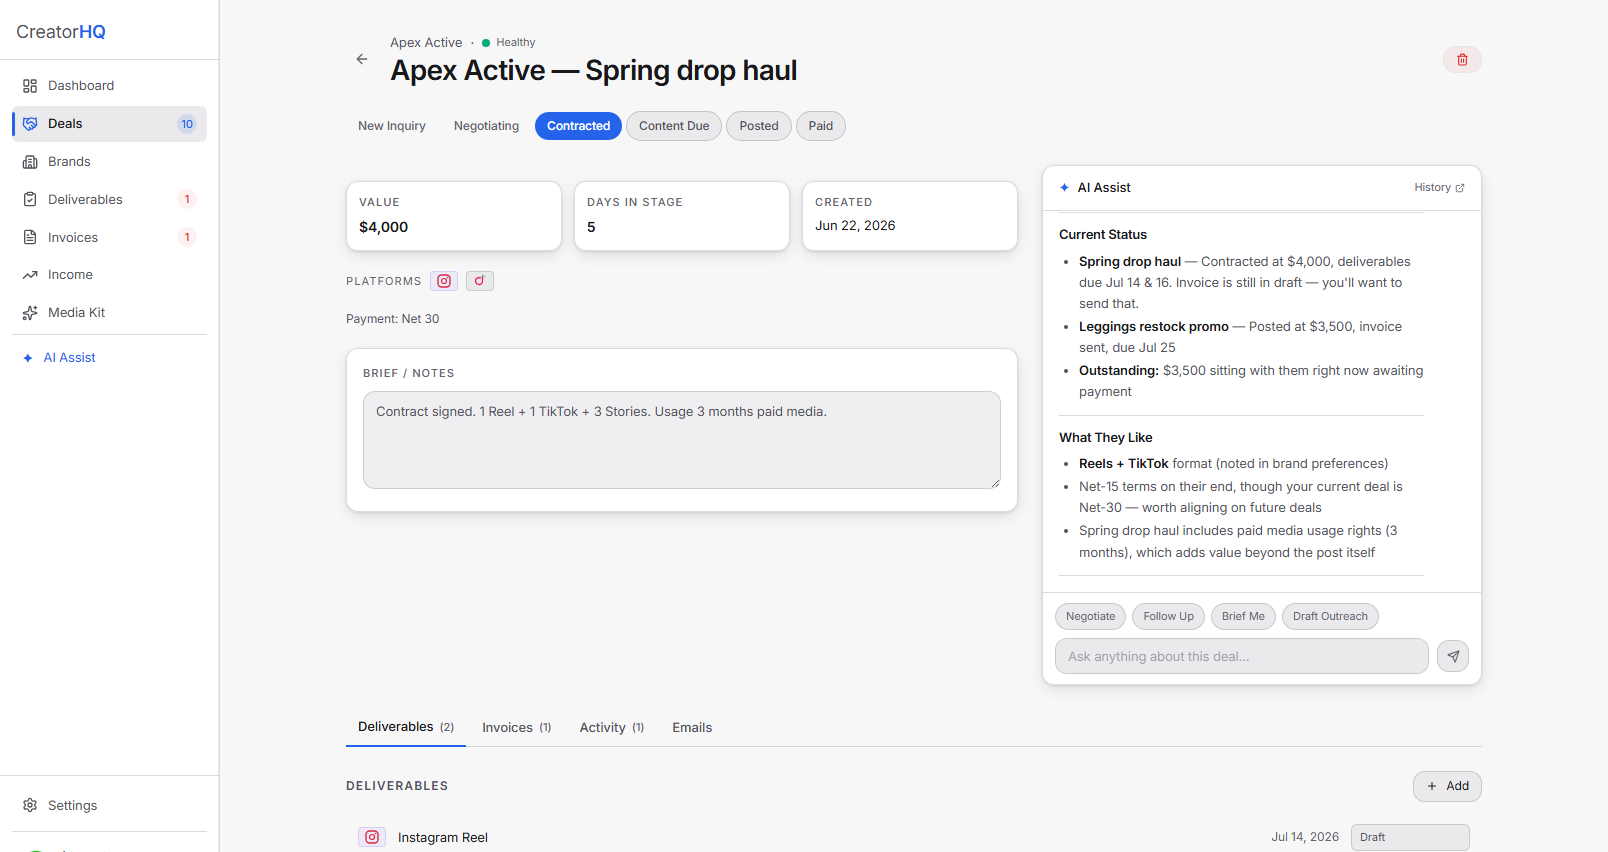Open Brands section in sidebar
The image size is (1608, 852).
click(x=110, y=162)
